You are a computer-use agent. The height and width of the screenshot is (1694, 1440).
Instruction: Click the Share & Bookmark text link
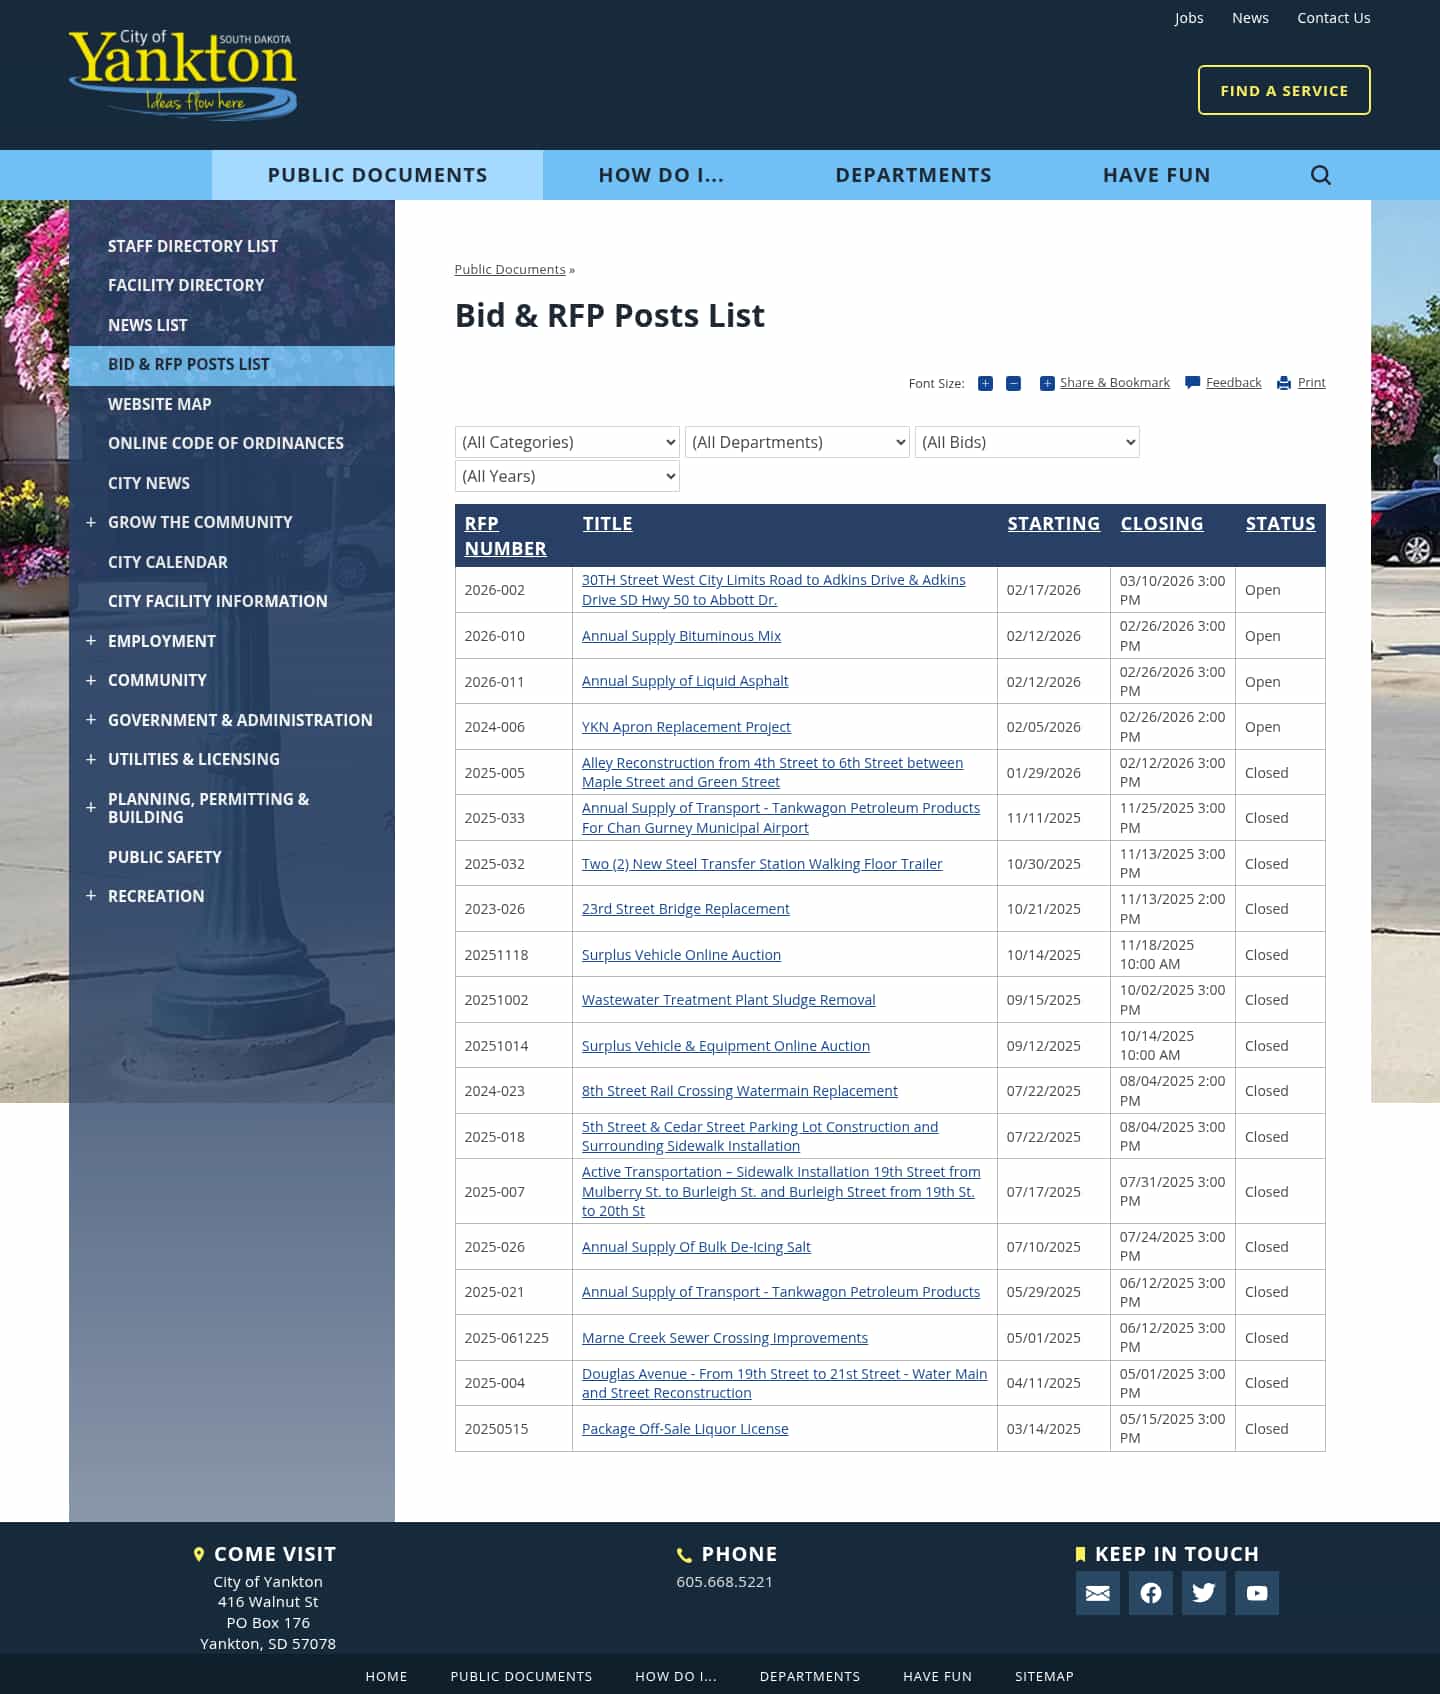pos(1114,382)
